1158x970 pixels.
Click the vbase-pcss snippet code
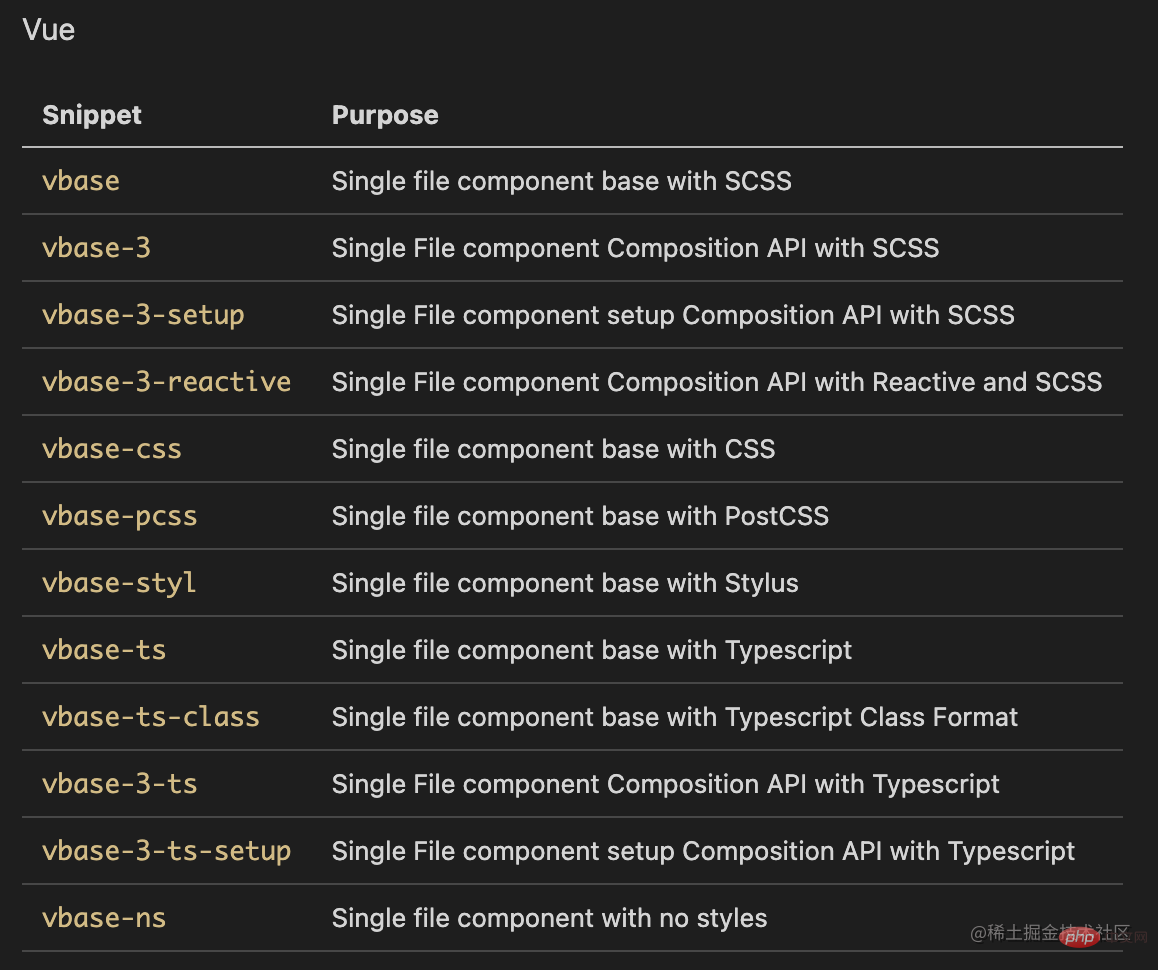click(120, 516)
